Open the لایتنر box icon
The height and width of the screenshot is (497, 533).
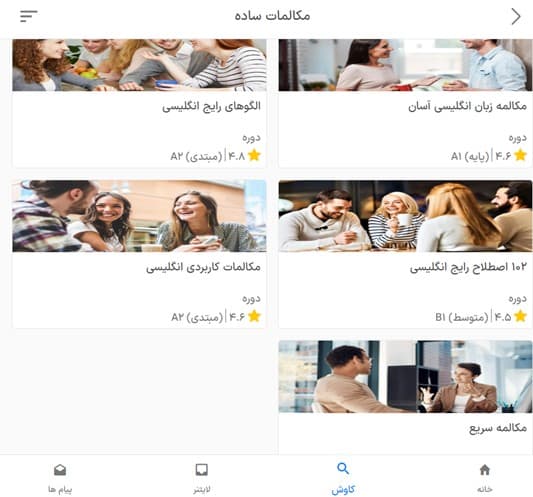tap(202, 470)
